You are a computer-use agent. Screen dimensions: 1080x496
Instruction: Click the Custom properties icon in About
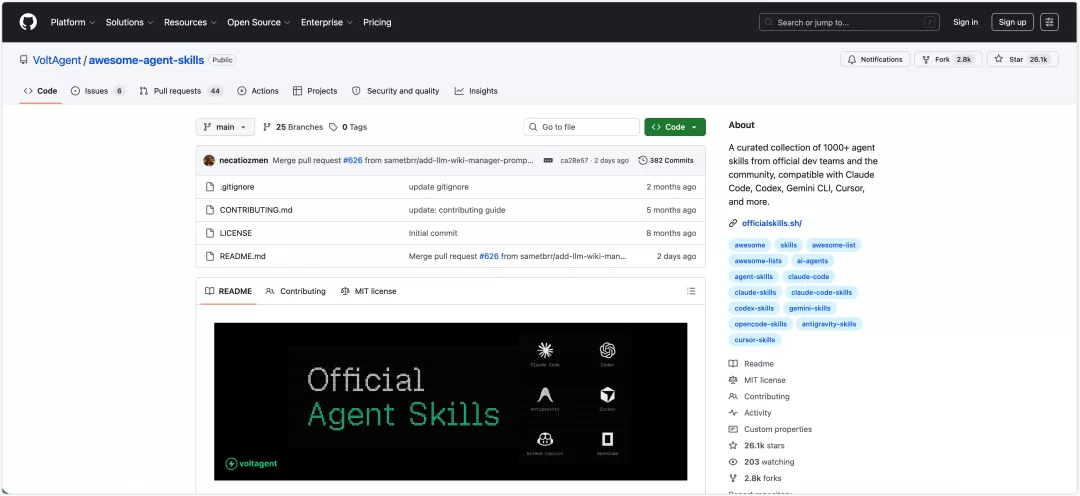[x=733, y=429]
